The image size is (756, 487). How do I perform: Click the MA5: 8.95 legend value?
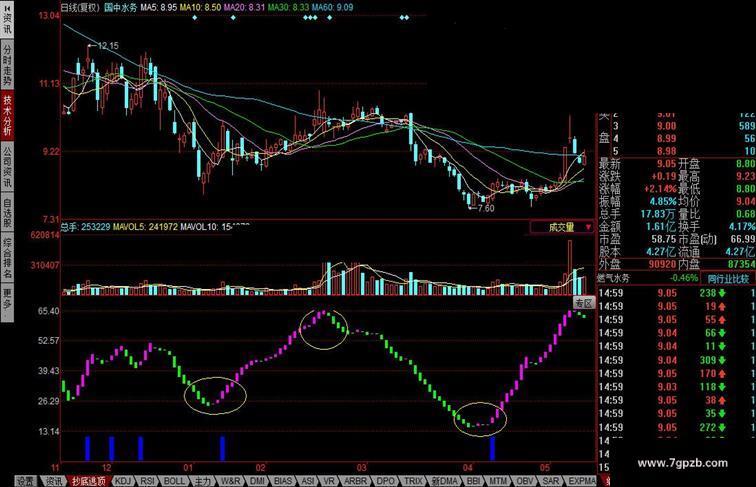pos(159,7)
